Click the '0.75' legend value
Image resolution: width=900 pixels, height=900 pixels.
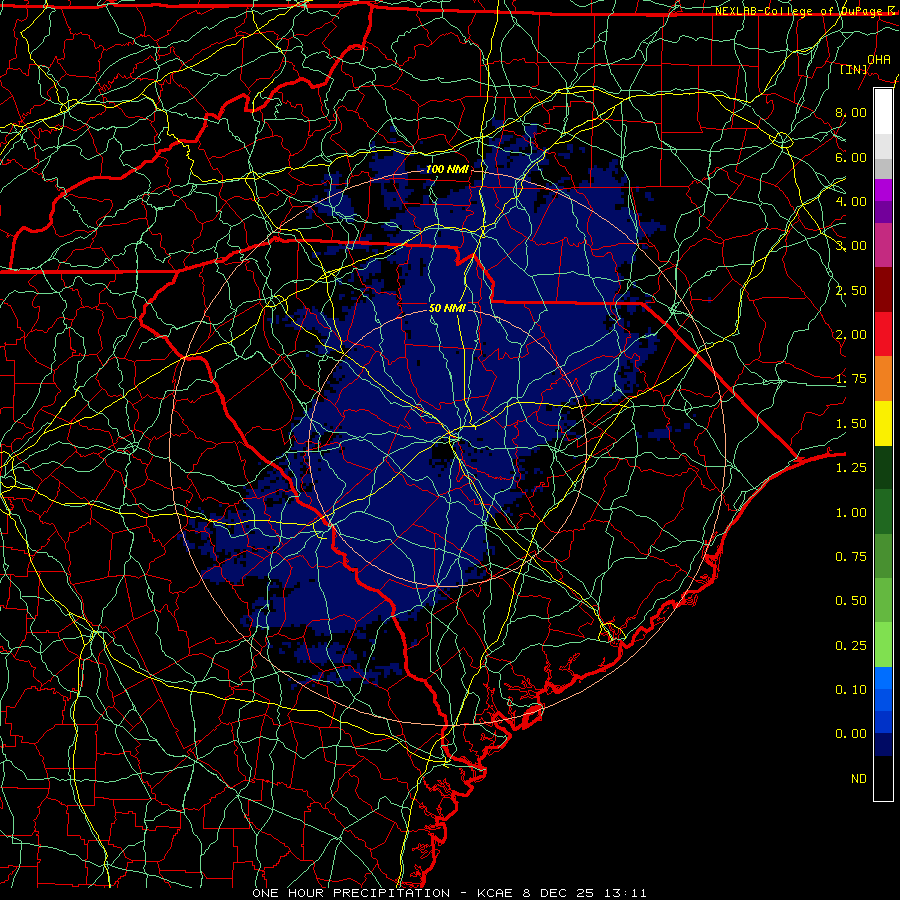pyautogui.click(x=851, y=557)
